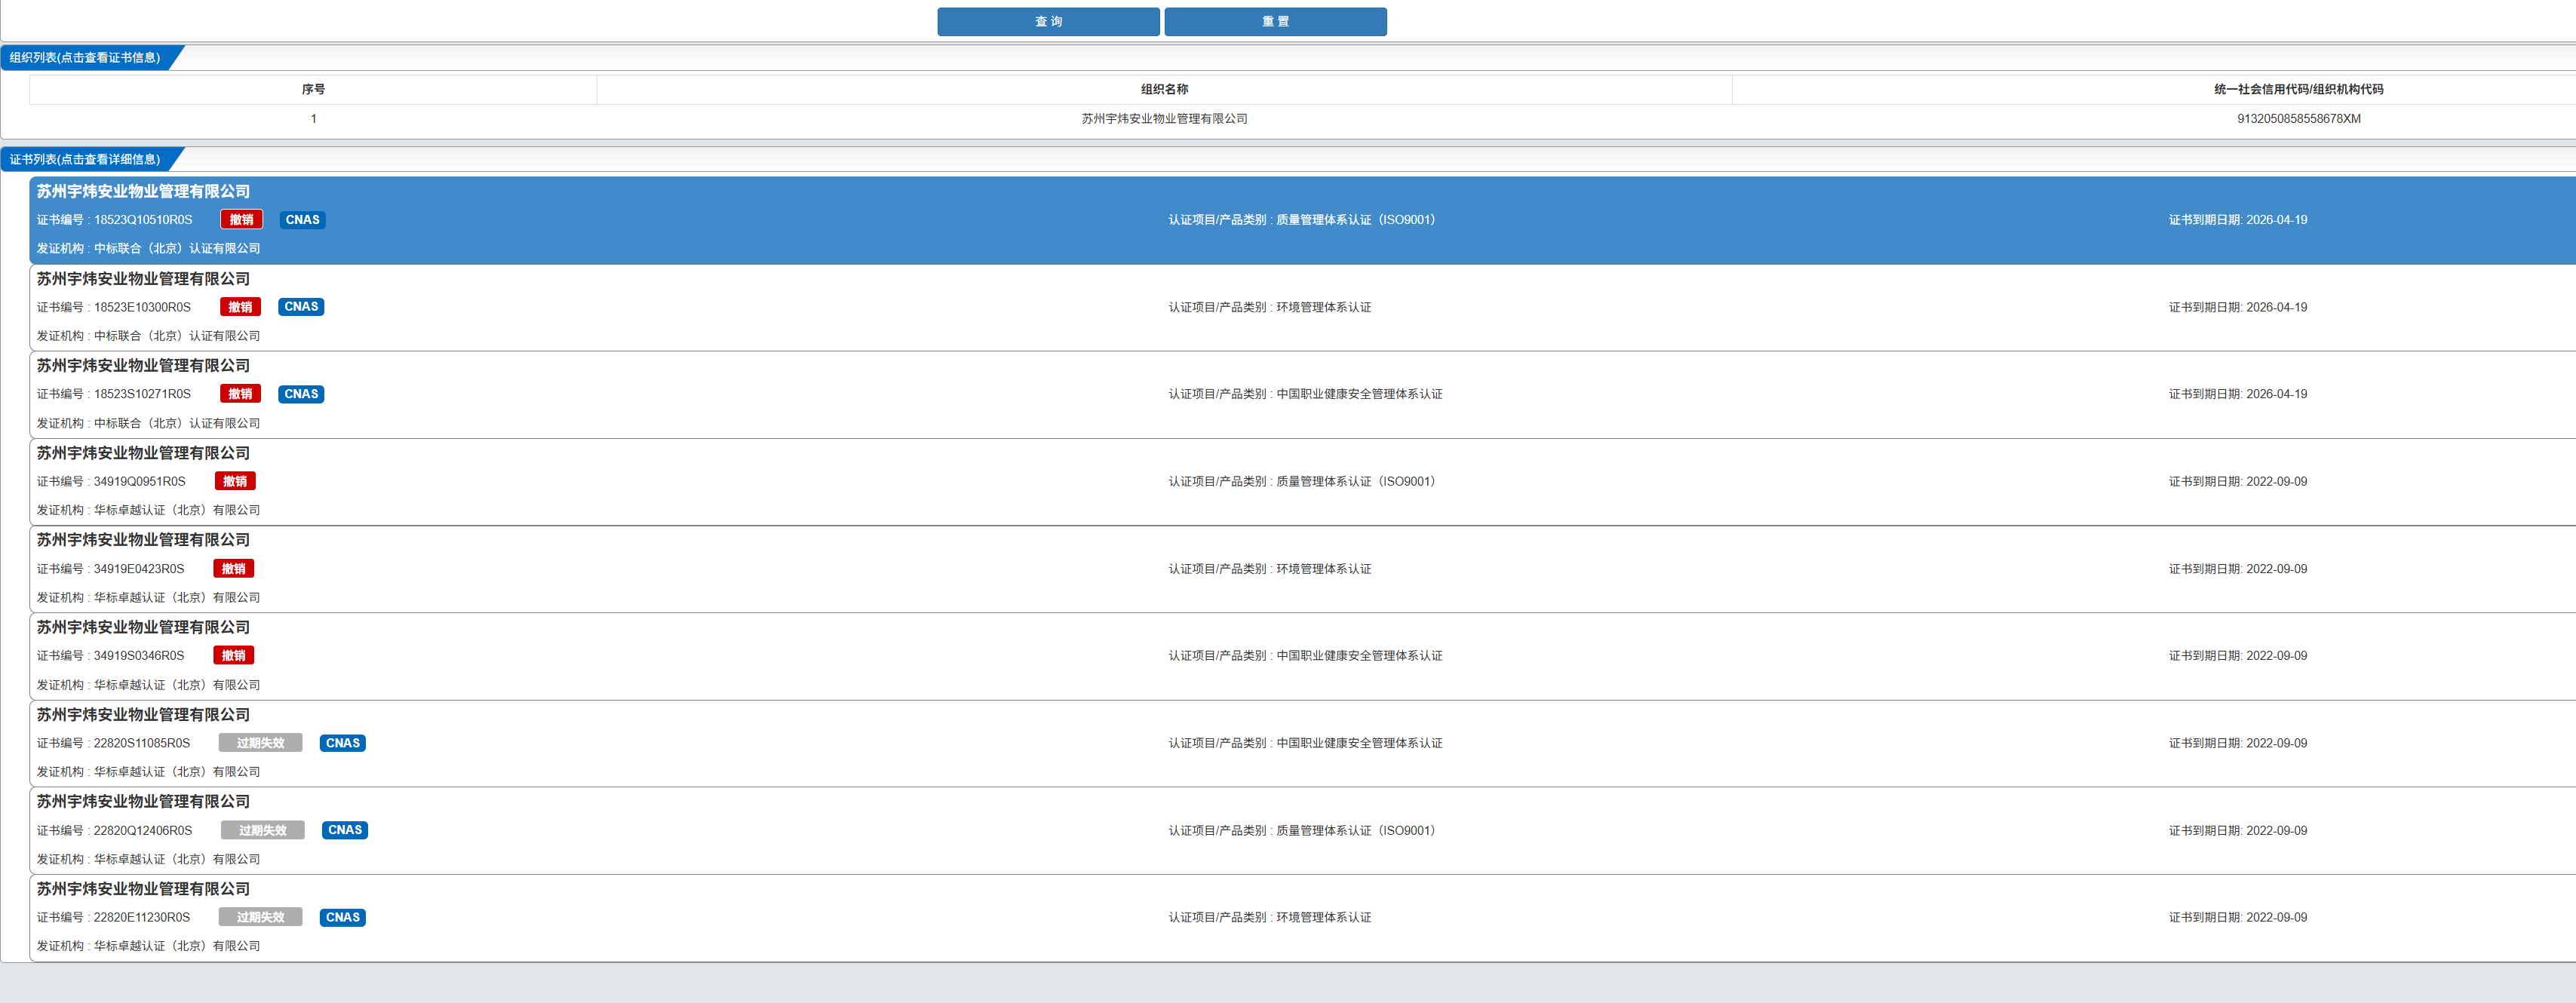Click the CNAS badge on certificate 18523Q10510R0S
Screen dimensions: 2576x1003
302,220
